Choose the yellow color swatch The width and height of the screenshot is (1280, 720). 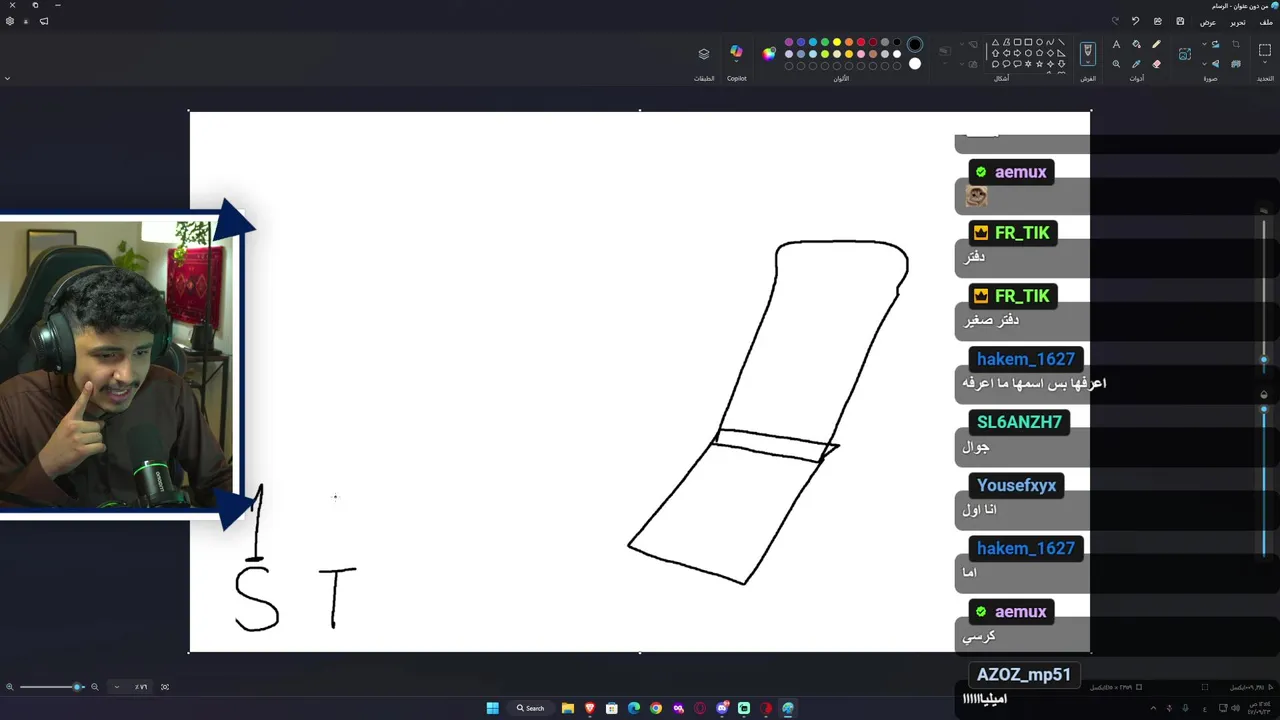(x=837, y=42)
